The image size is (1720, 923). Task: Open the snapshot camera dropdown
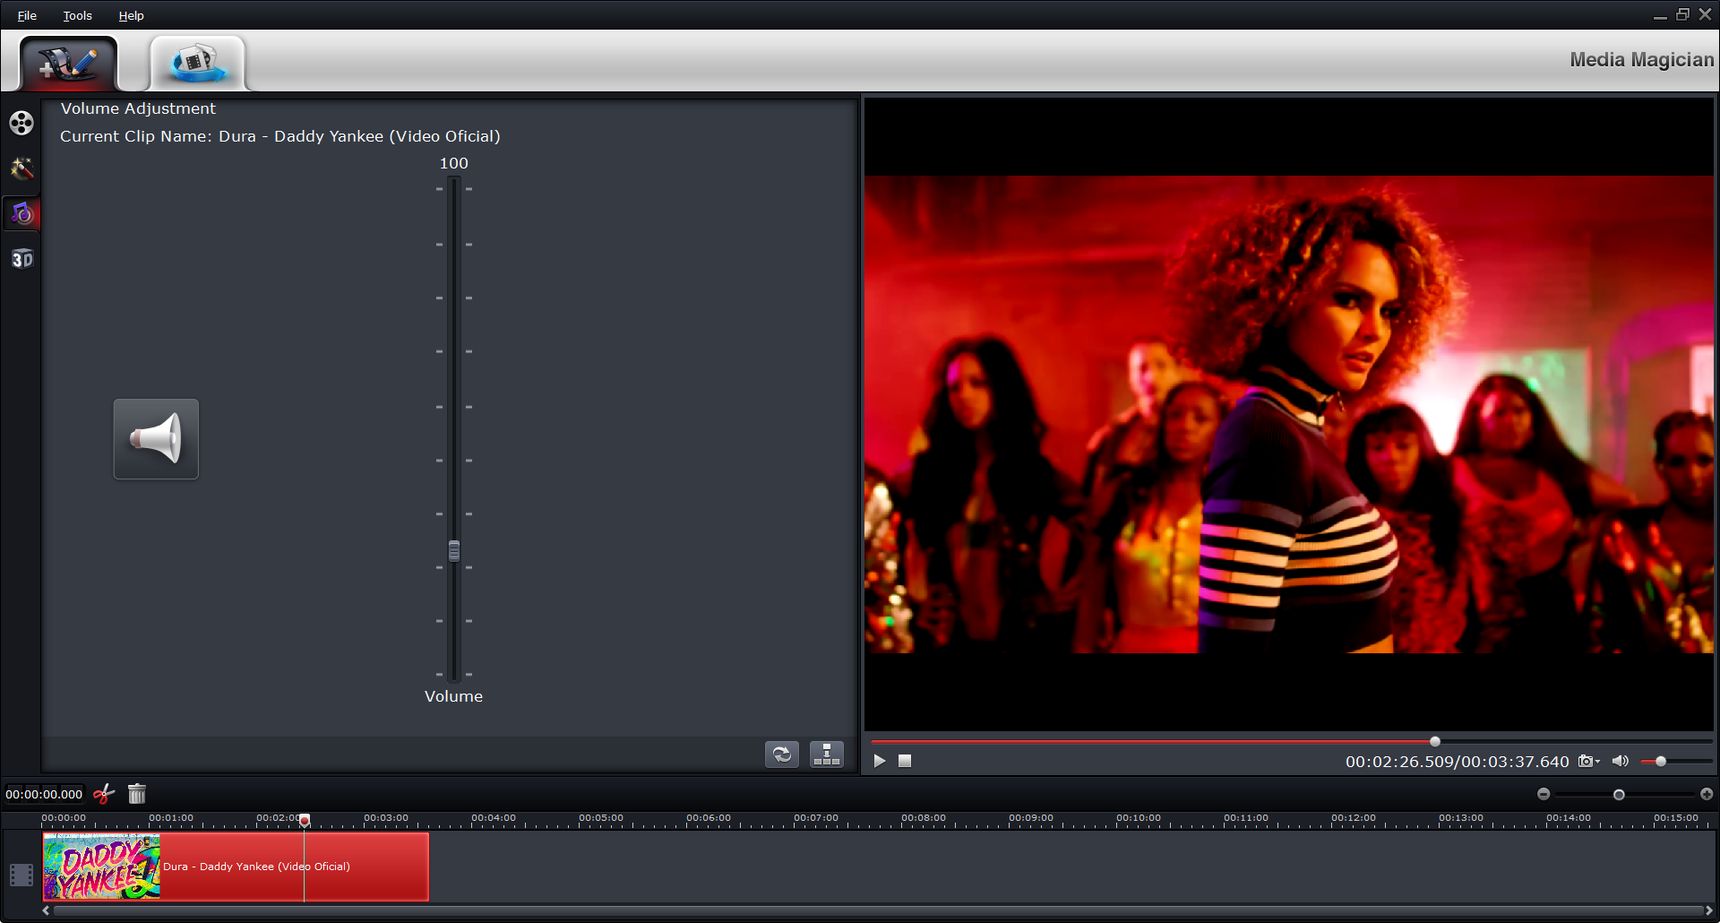pyautogui.click(x=1589, y=761)
